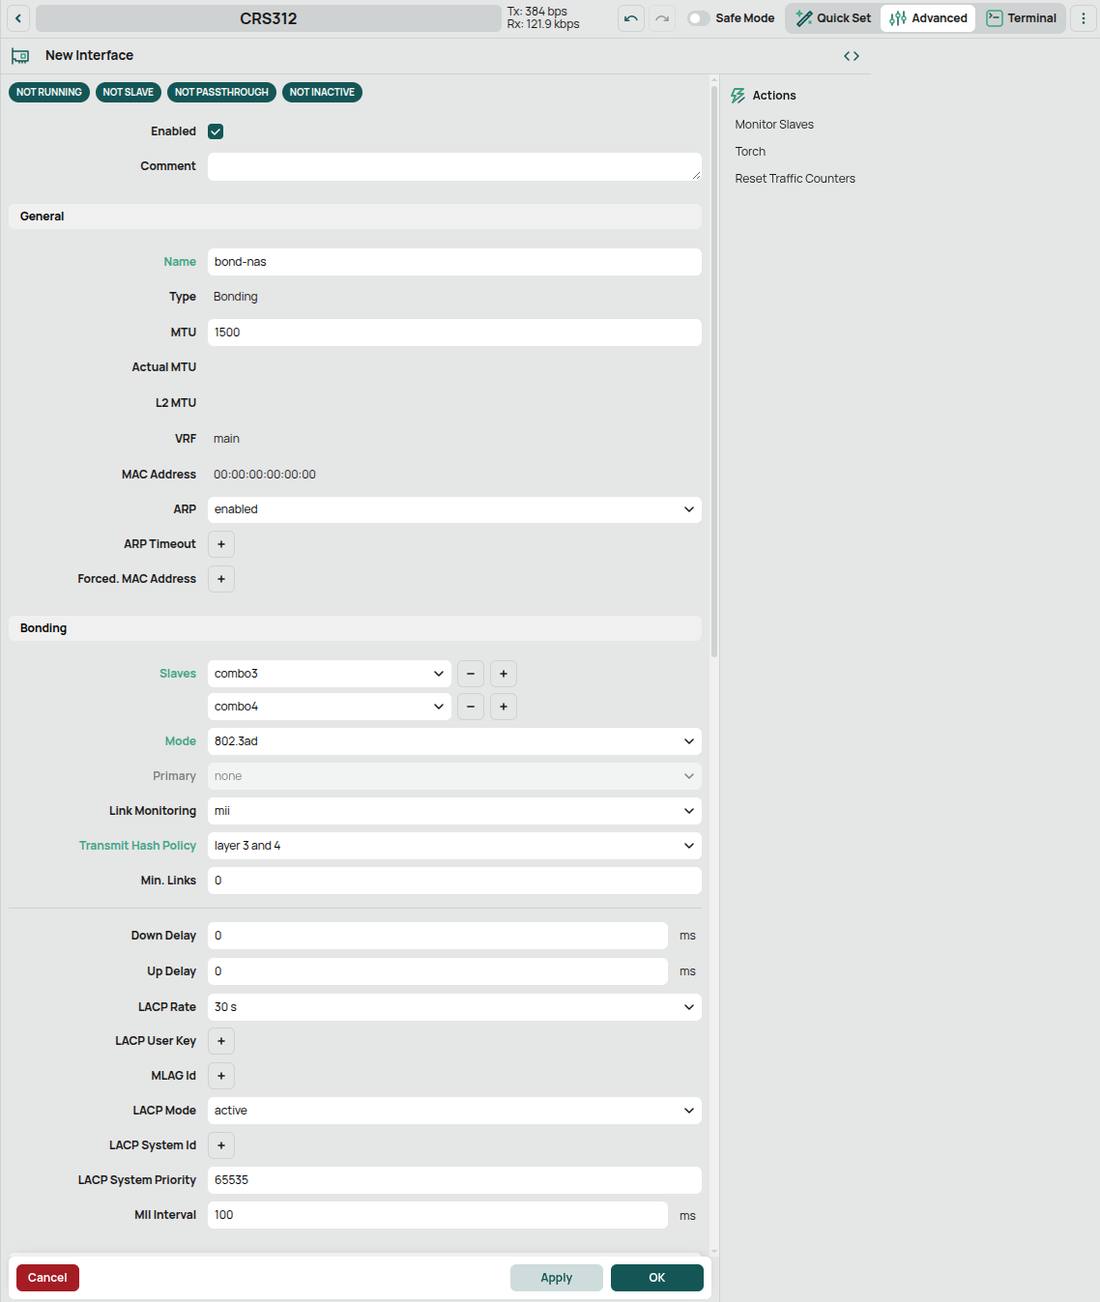Click the Torch action link

tap(750, 152)
